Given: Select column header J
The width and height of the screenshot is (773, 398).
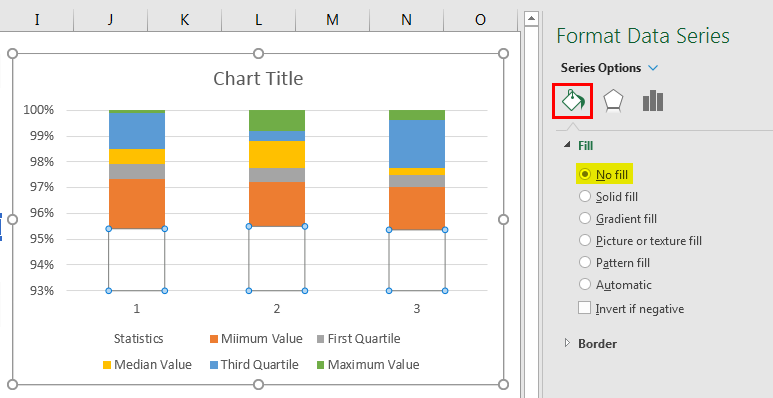Looking at the screenshot, I should click(110, 19).
